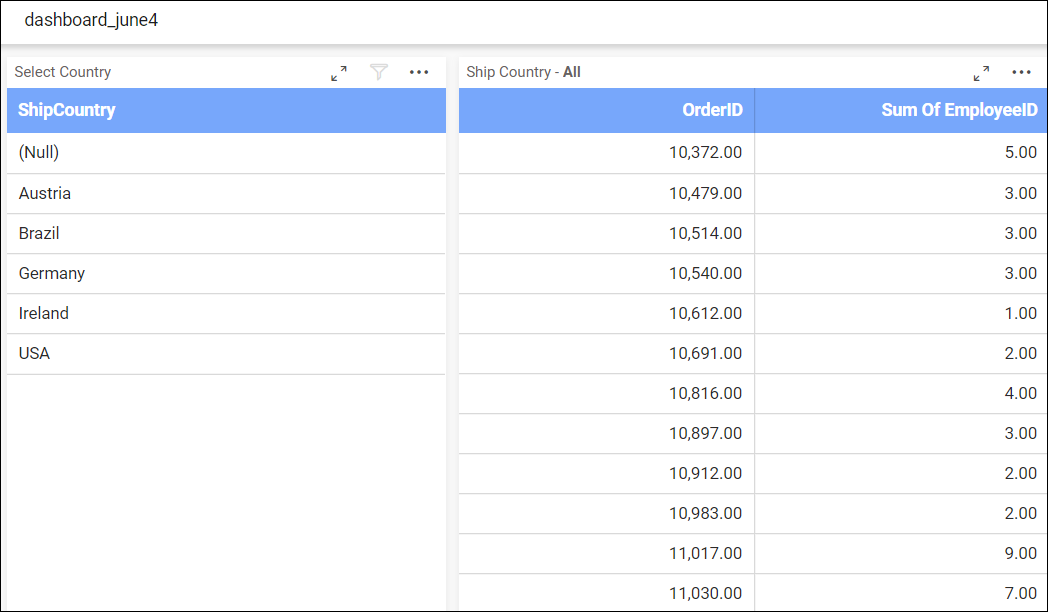Screen dimensions: 1048x612
Task: Maximize the Select Country widget
Action: (339, 73)
